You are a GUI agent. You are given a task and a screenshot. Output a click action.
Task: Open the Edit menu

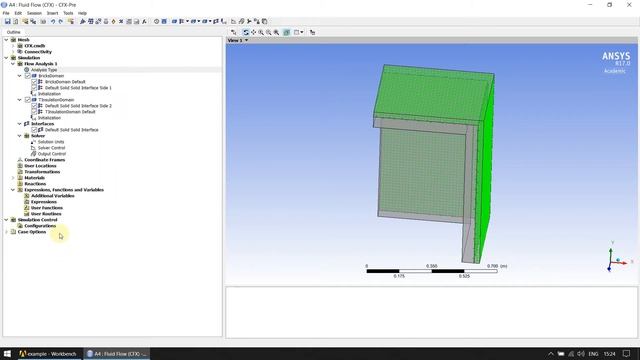click(x=18, y=13)
